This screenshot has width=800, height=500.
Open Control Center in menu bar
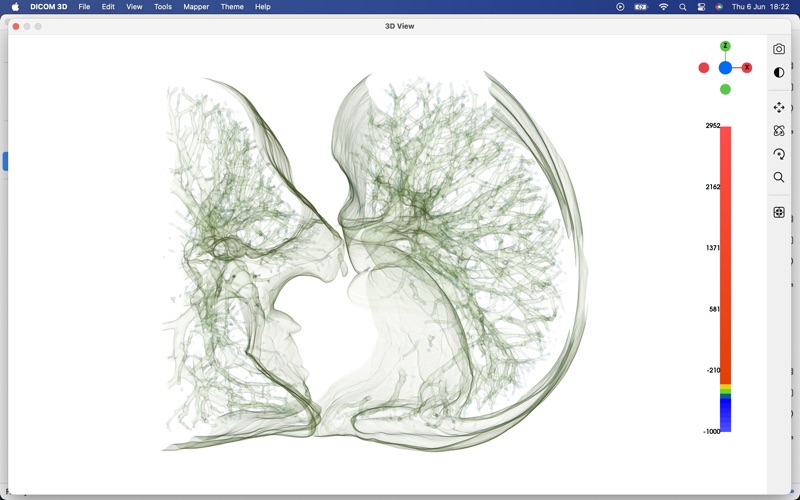coord(701,7)
